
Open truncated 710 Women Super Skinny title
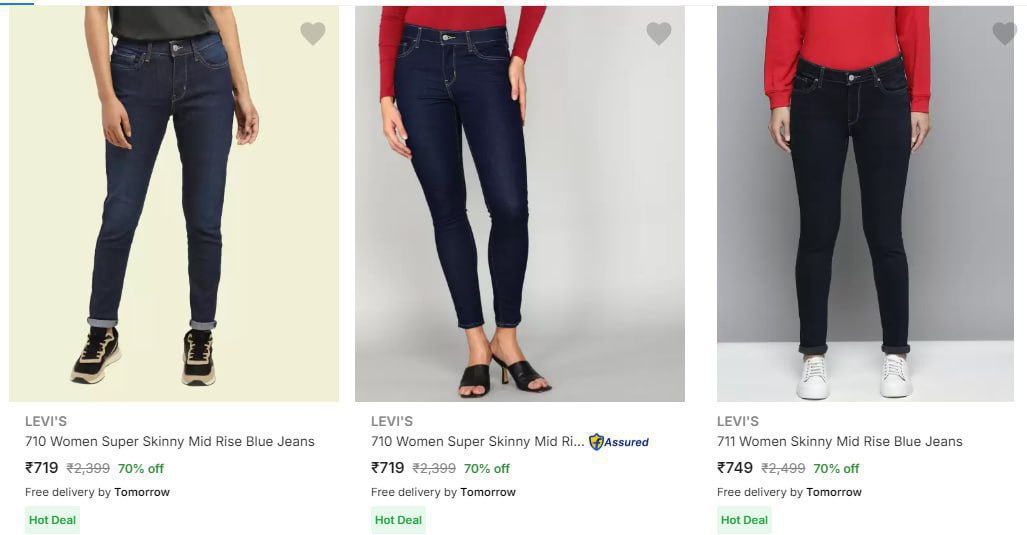tap(477, 442)
